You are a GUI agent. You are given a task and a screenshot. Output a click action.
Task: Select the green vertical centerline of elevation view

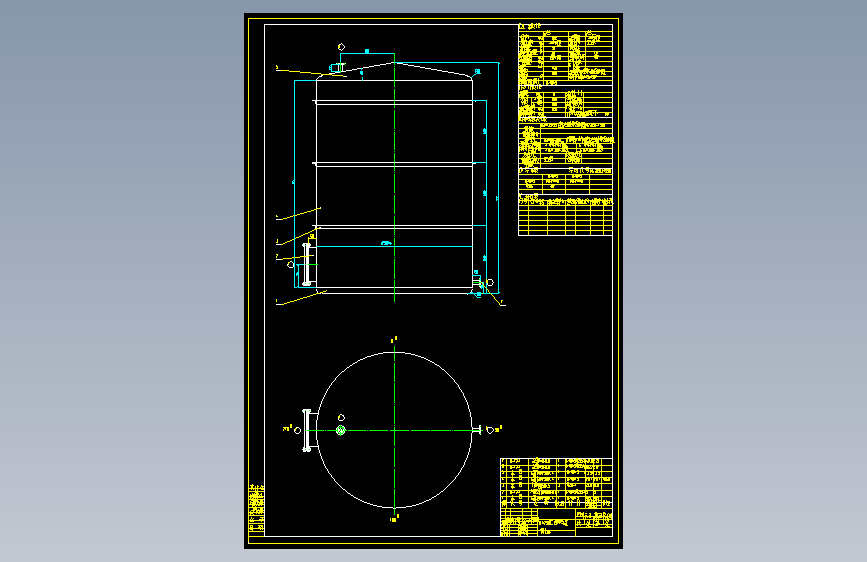click(394, 177)
